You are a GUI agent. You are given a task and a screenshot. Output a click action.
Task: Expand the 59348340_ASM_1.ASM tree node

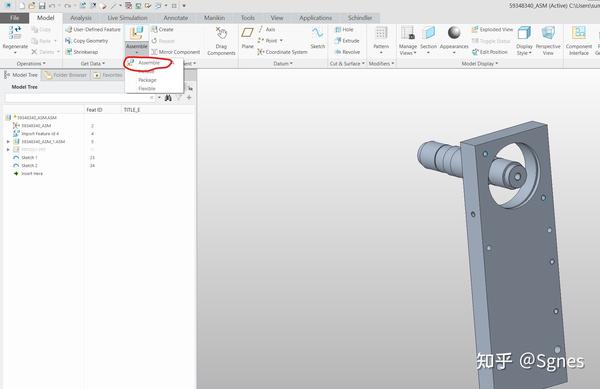point(8,142)
